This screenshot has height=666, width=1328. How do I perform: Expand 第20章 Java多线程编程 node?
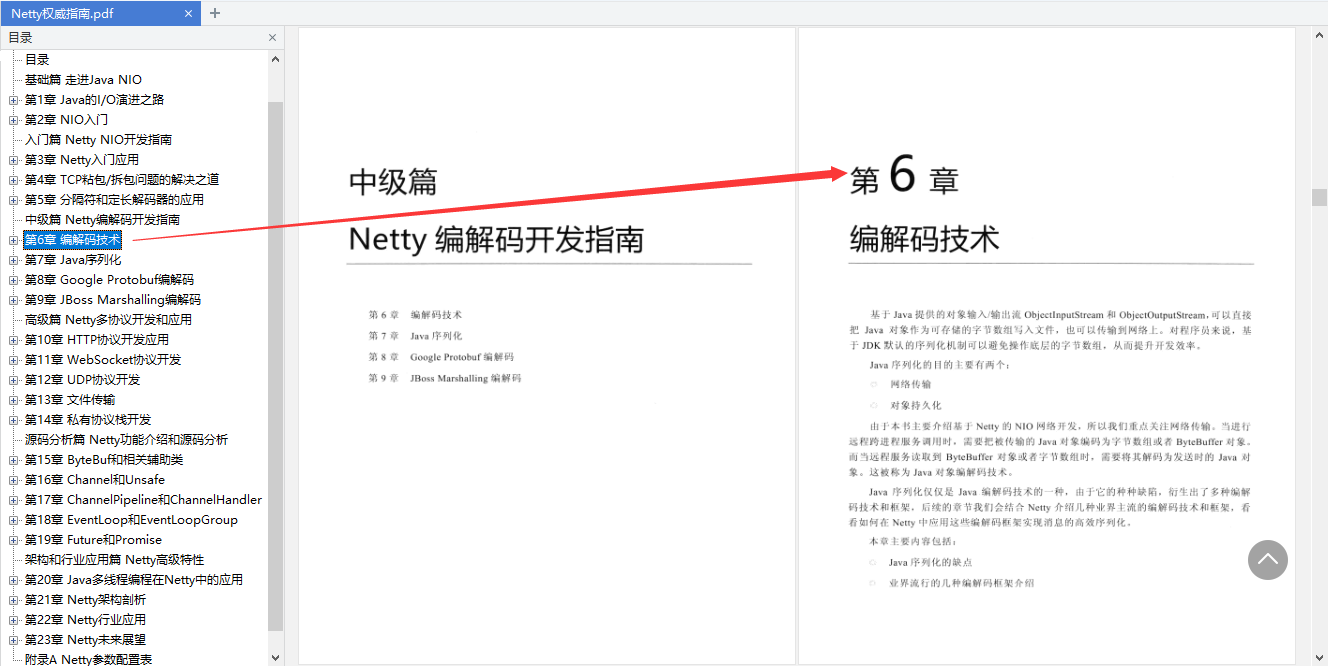[x=13, y=580]
